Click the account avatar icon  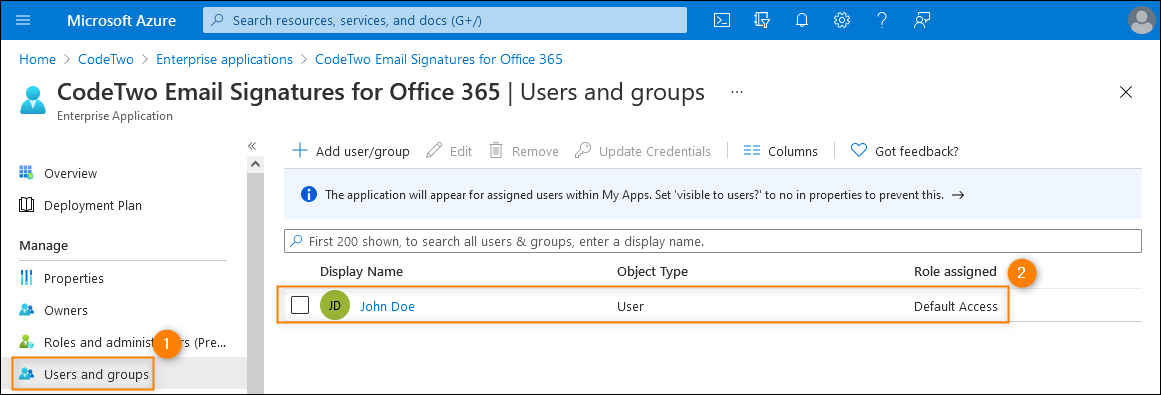[x=1141, y=20]
